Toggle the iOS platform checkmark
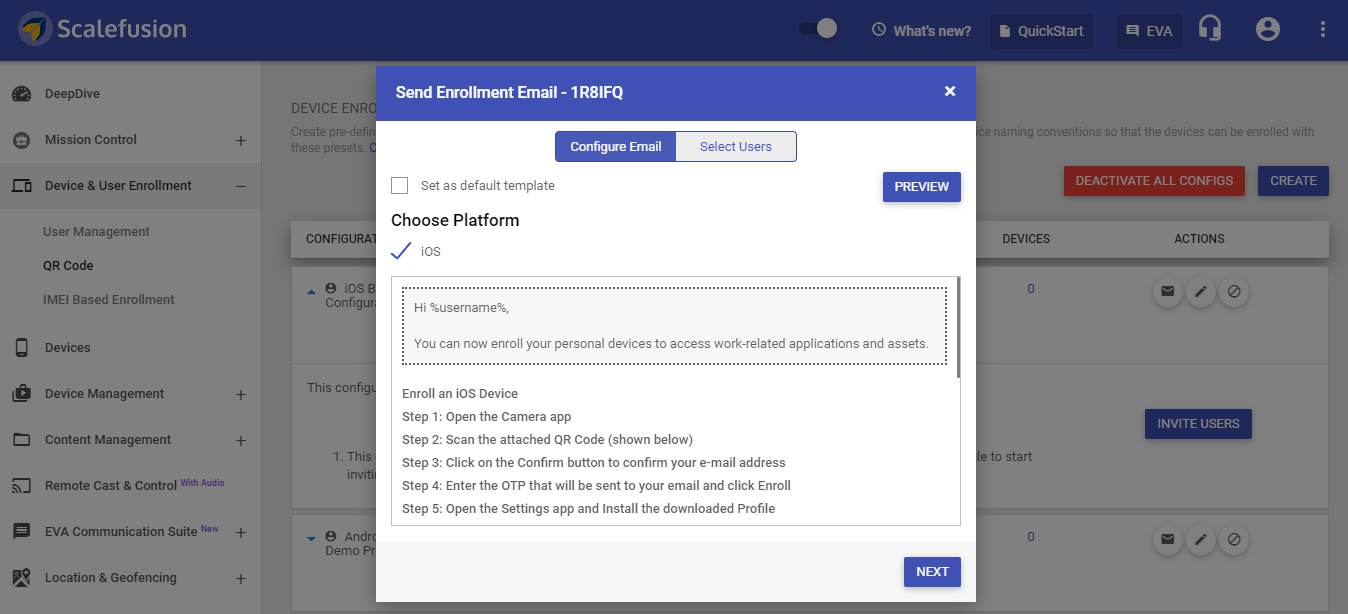1348x614 pixels. [401, 251]
